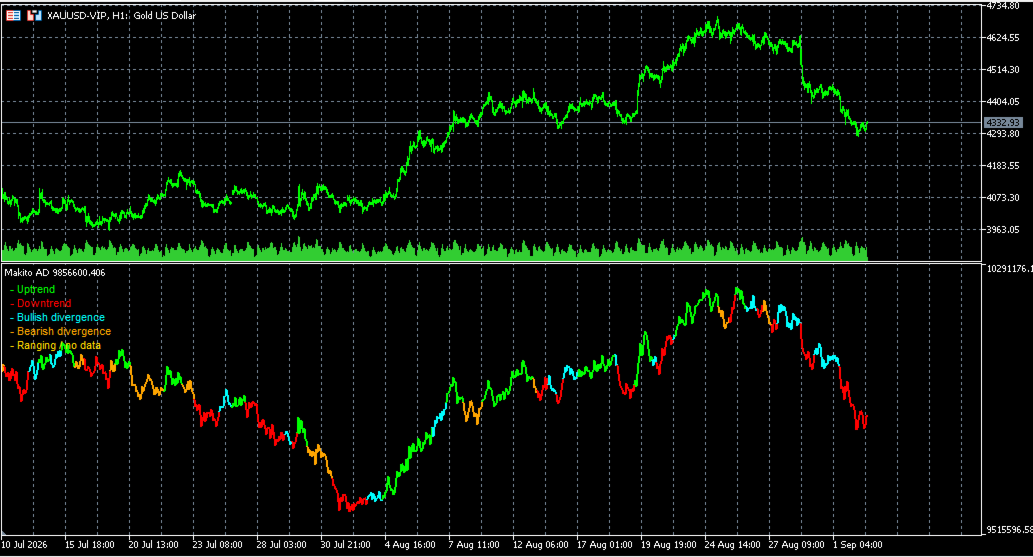
Task: Click the 4183.55 price scale level
Action: tap(1003, 165)
